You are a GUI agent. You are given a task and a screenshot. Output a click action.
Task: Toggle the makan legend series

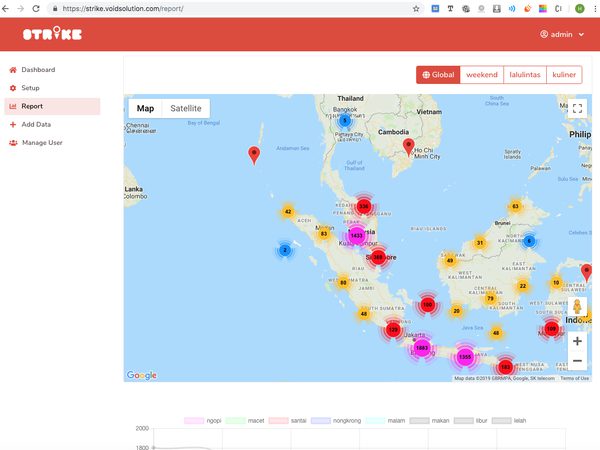click(429, 421)
